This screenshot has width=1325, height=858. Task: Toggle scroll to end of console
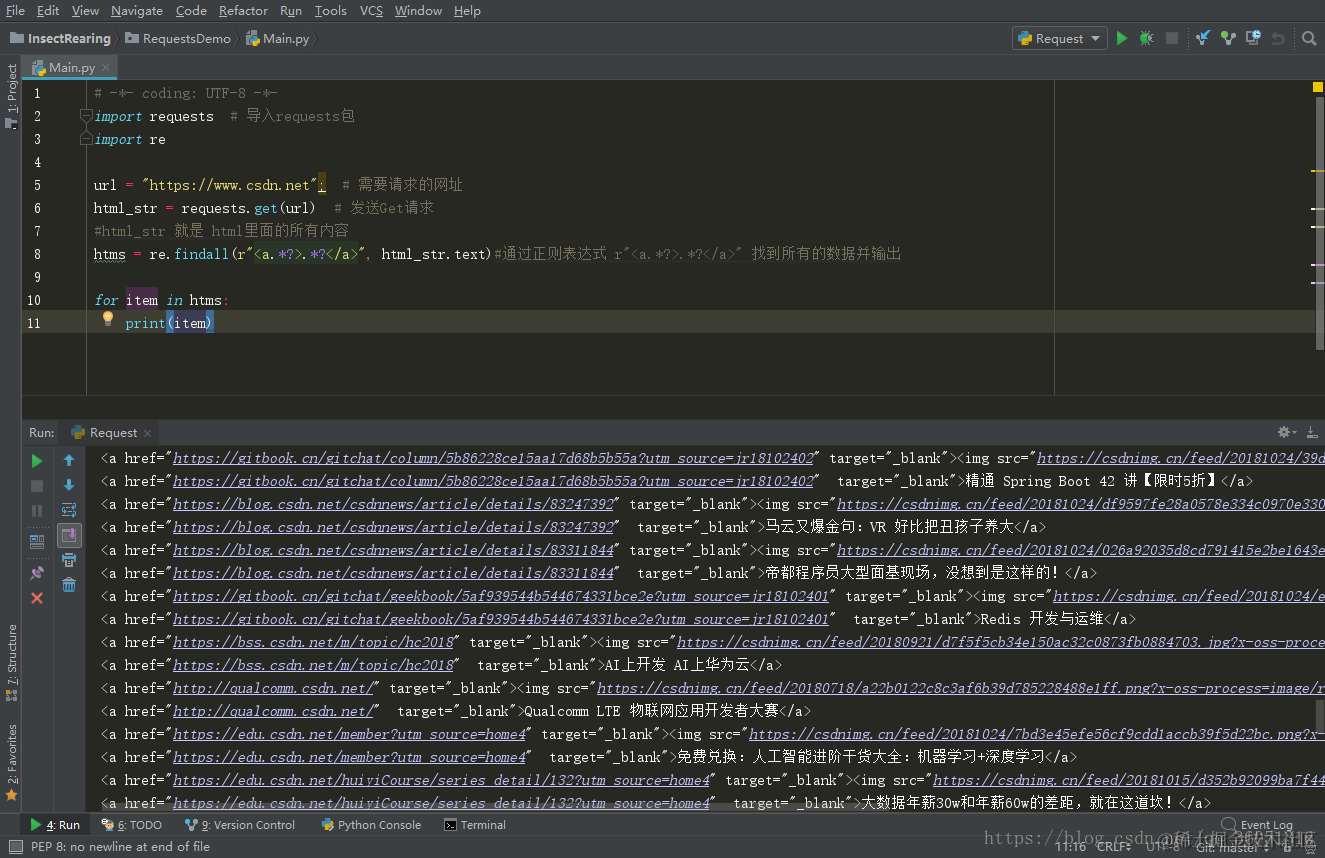point(69,535)
